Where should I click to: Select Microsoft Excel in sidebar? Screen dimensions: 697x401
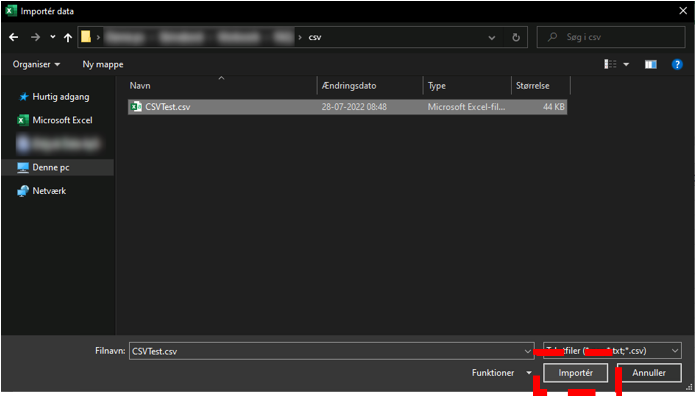pos(62,120)
